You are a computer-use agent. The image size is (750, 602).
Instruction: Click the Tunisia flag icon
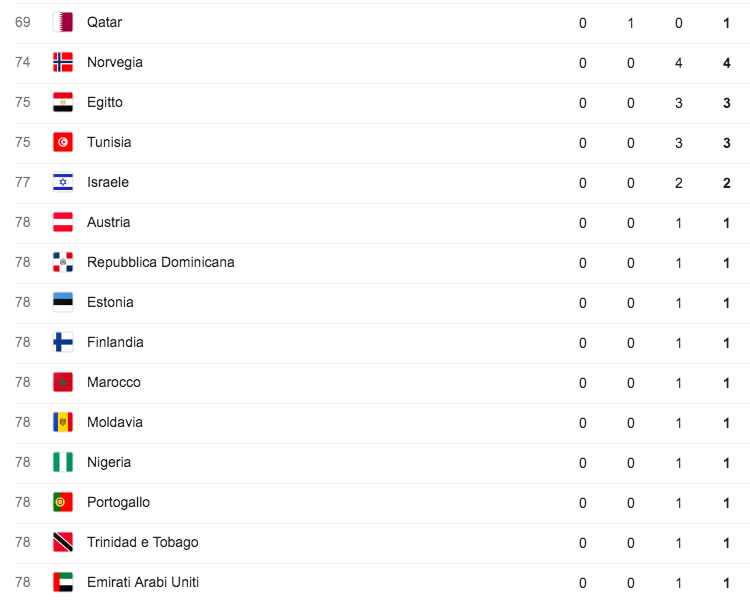pos(63,142)
